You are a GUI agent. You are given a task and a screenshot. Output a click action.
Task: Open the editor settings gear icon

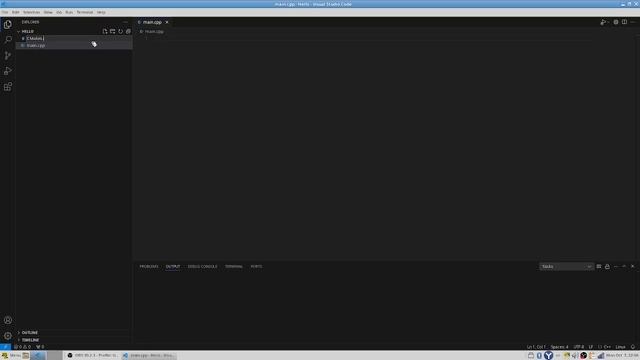[616, 22]
